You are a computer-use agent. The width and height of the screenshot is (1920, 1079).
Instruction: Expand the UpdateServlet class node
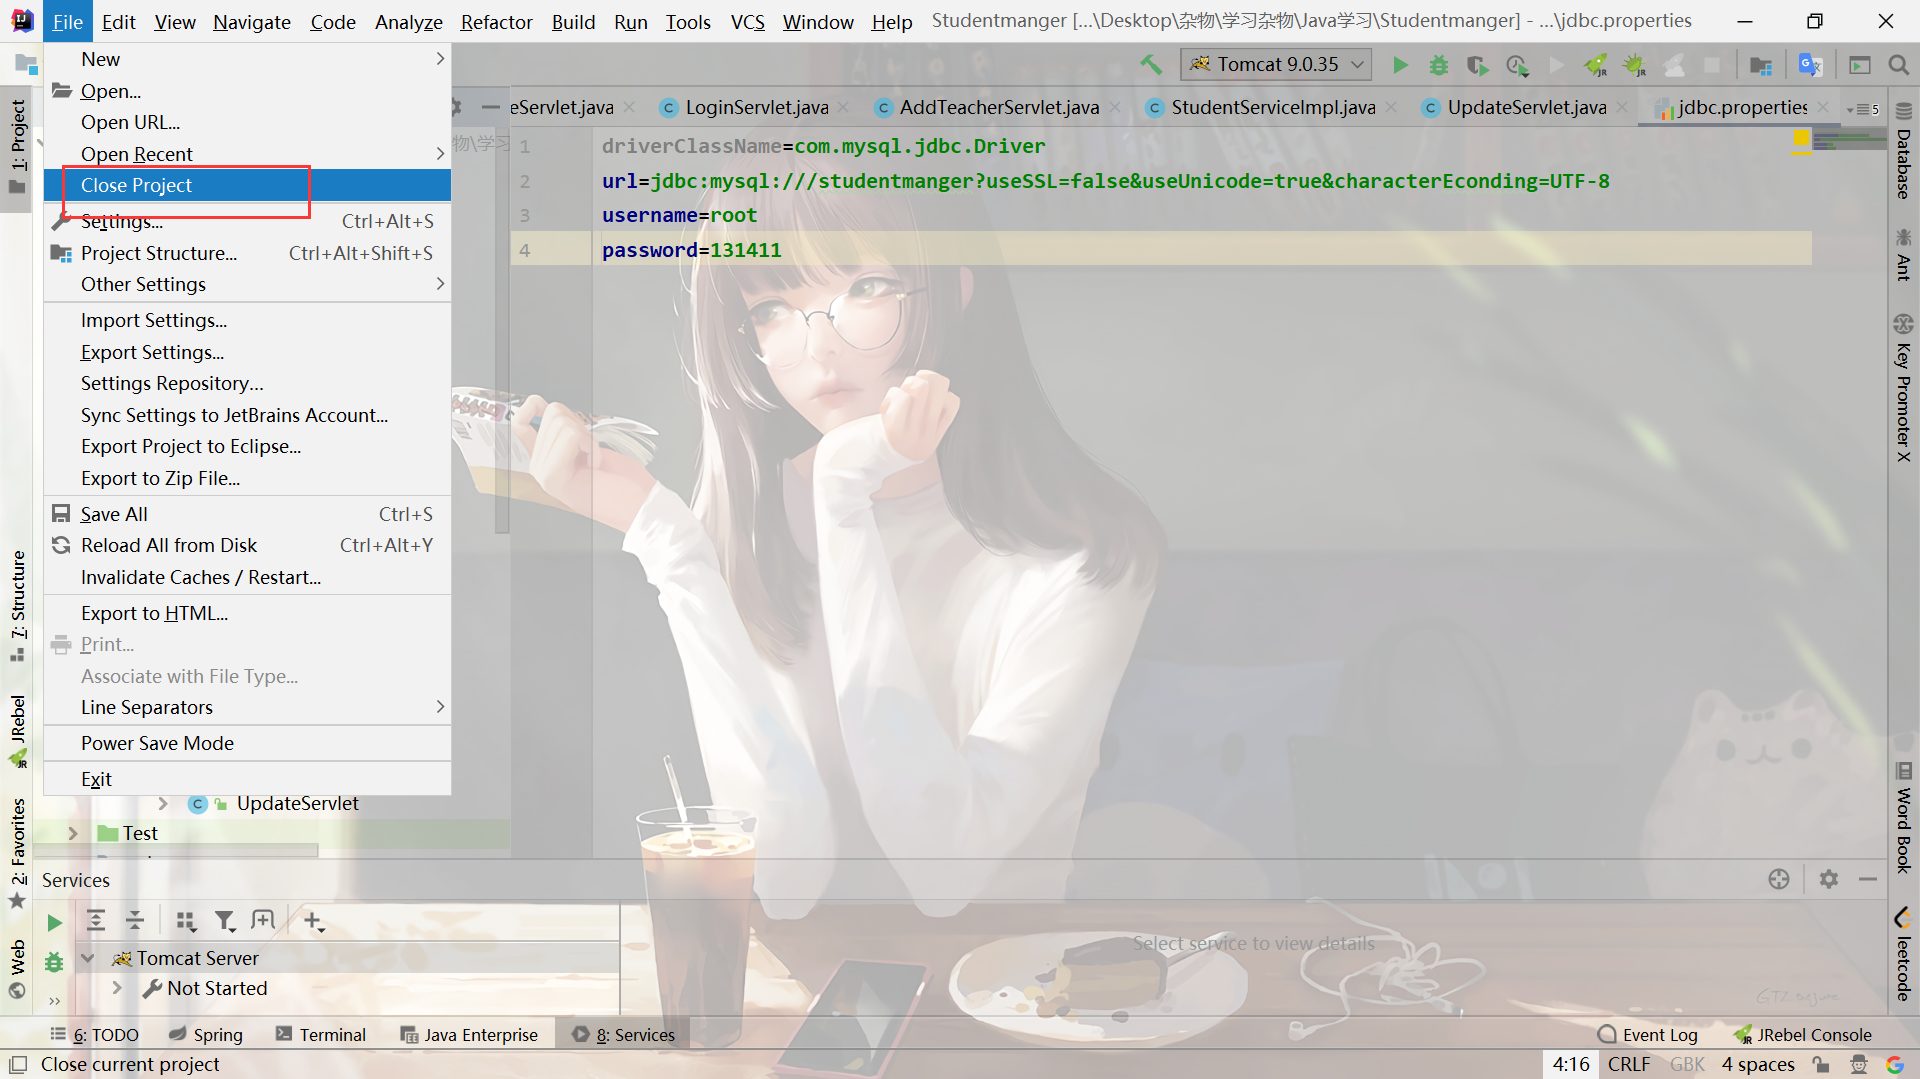point(163,803)
